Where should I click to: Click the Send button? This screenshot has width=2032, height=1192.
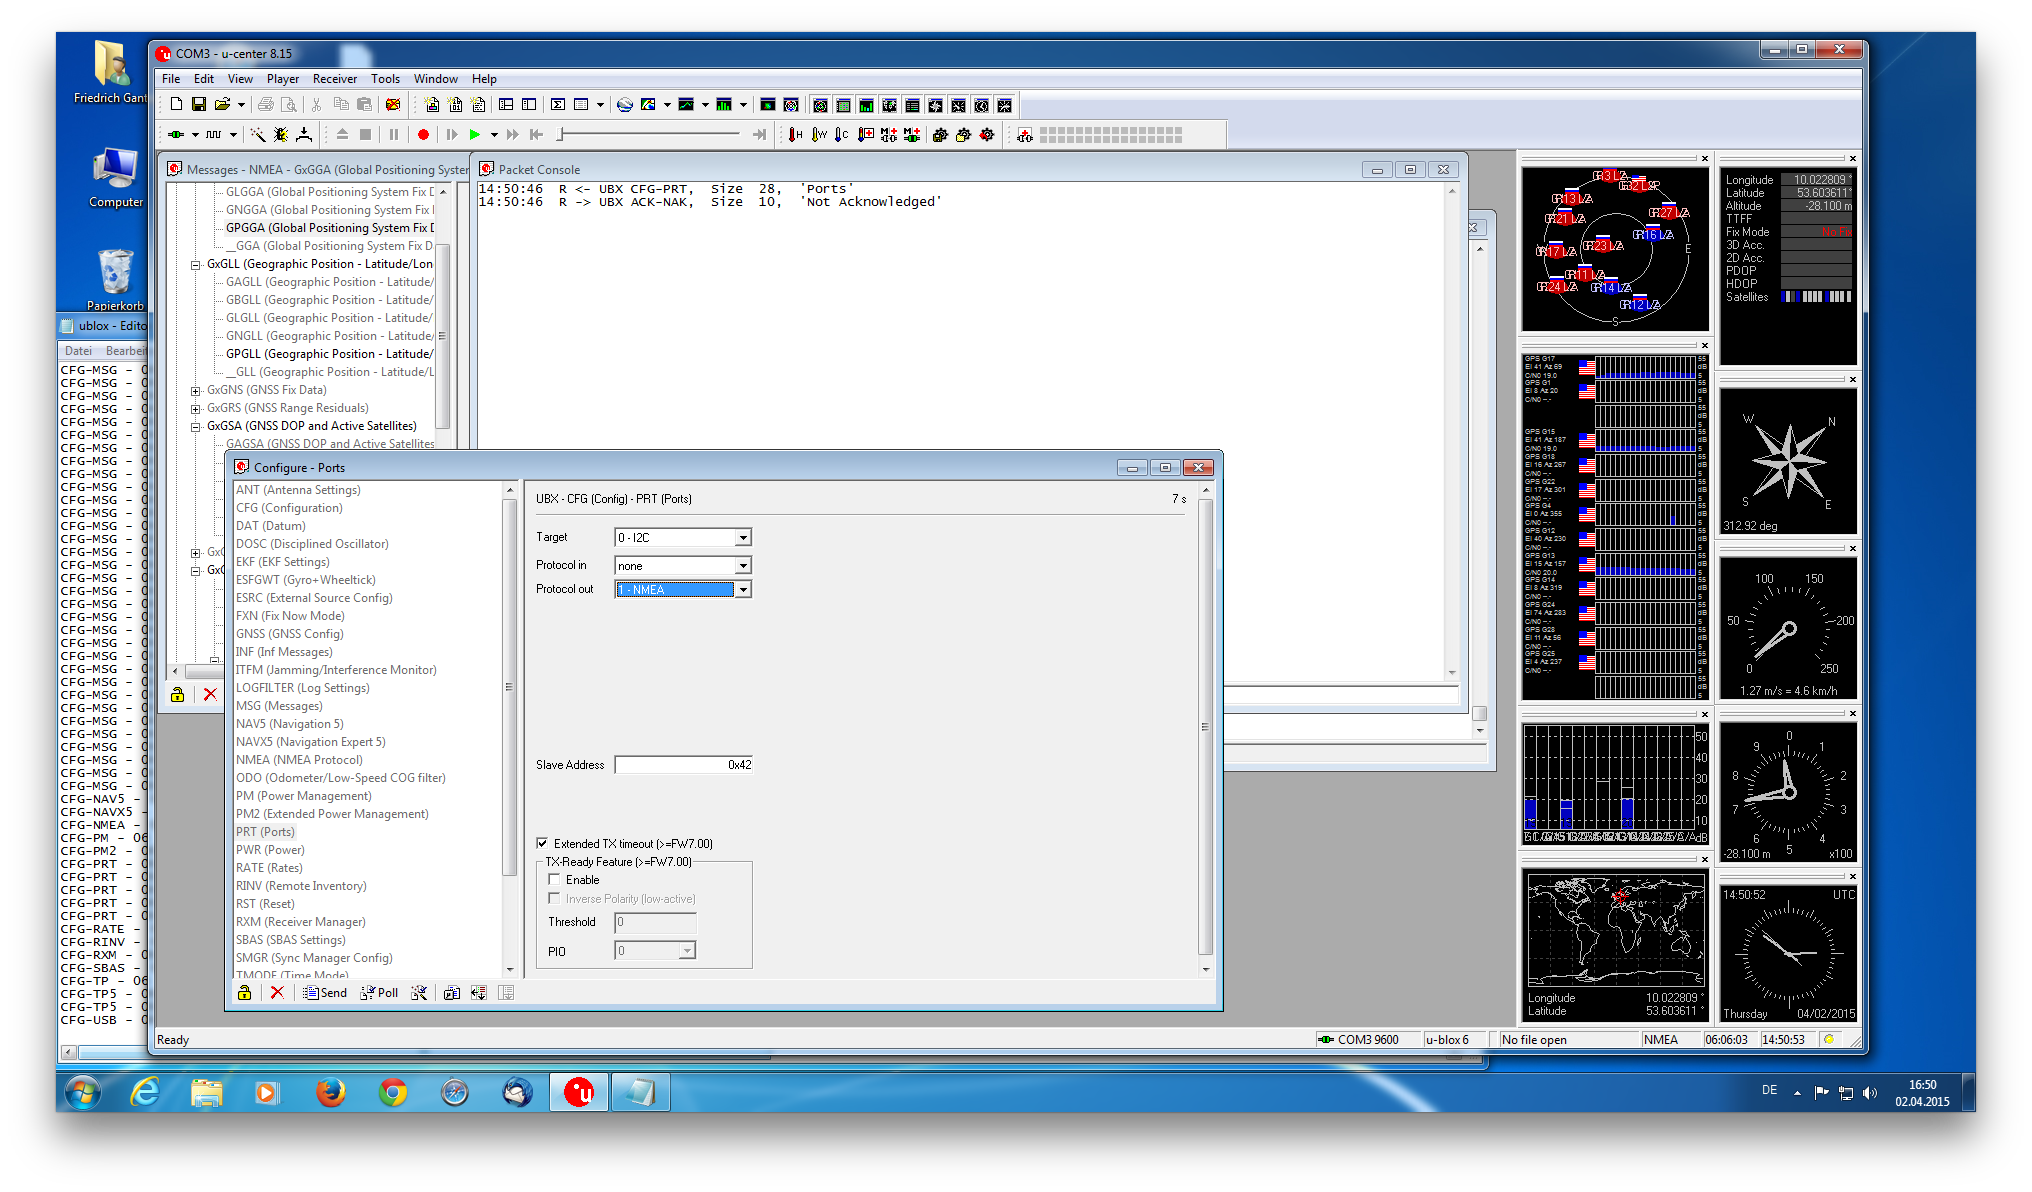[325, 993]
